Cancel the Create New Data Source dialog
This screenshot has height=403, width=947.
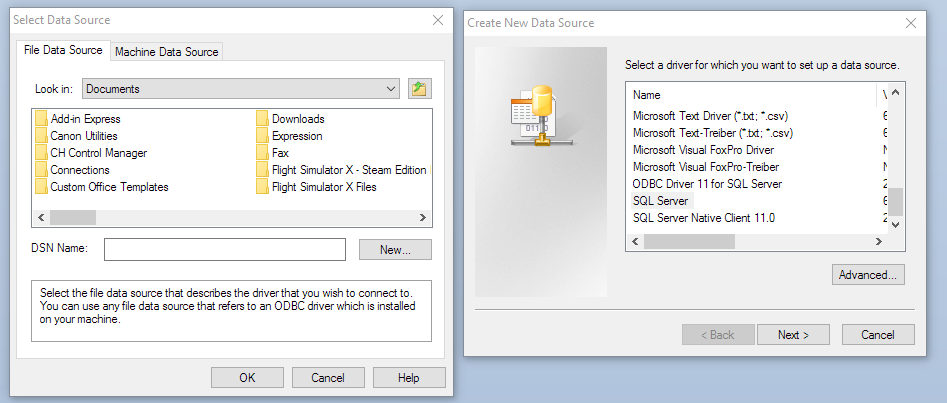pyautogui.click(x=878, y=335)
